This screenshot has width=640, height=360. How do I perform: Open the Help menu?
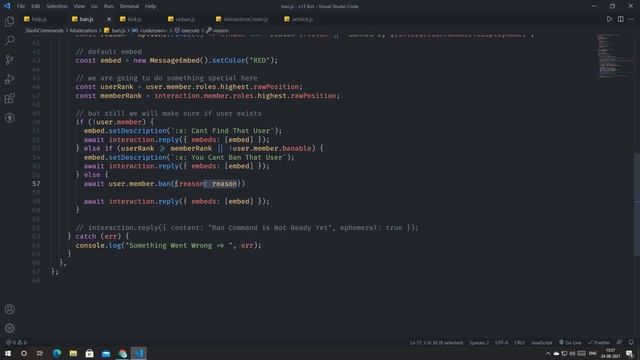click(151, 6)
